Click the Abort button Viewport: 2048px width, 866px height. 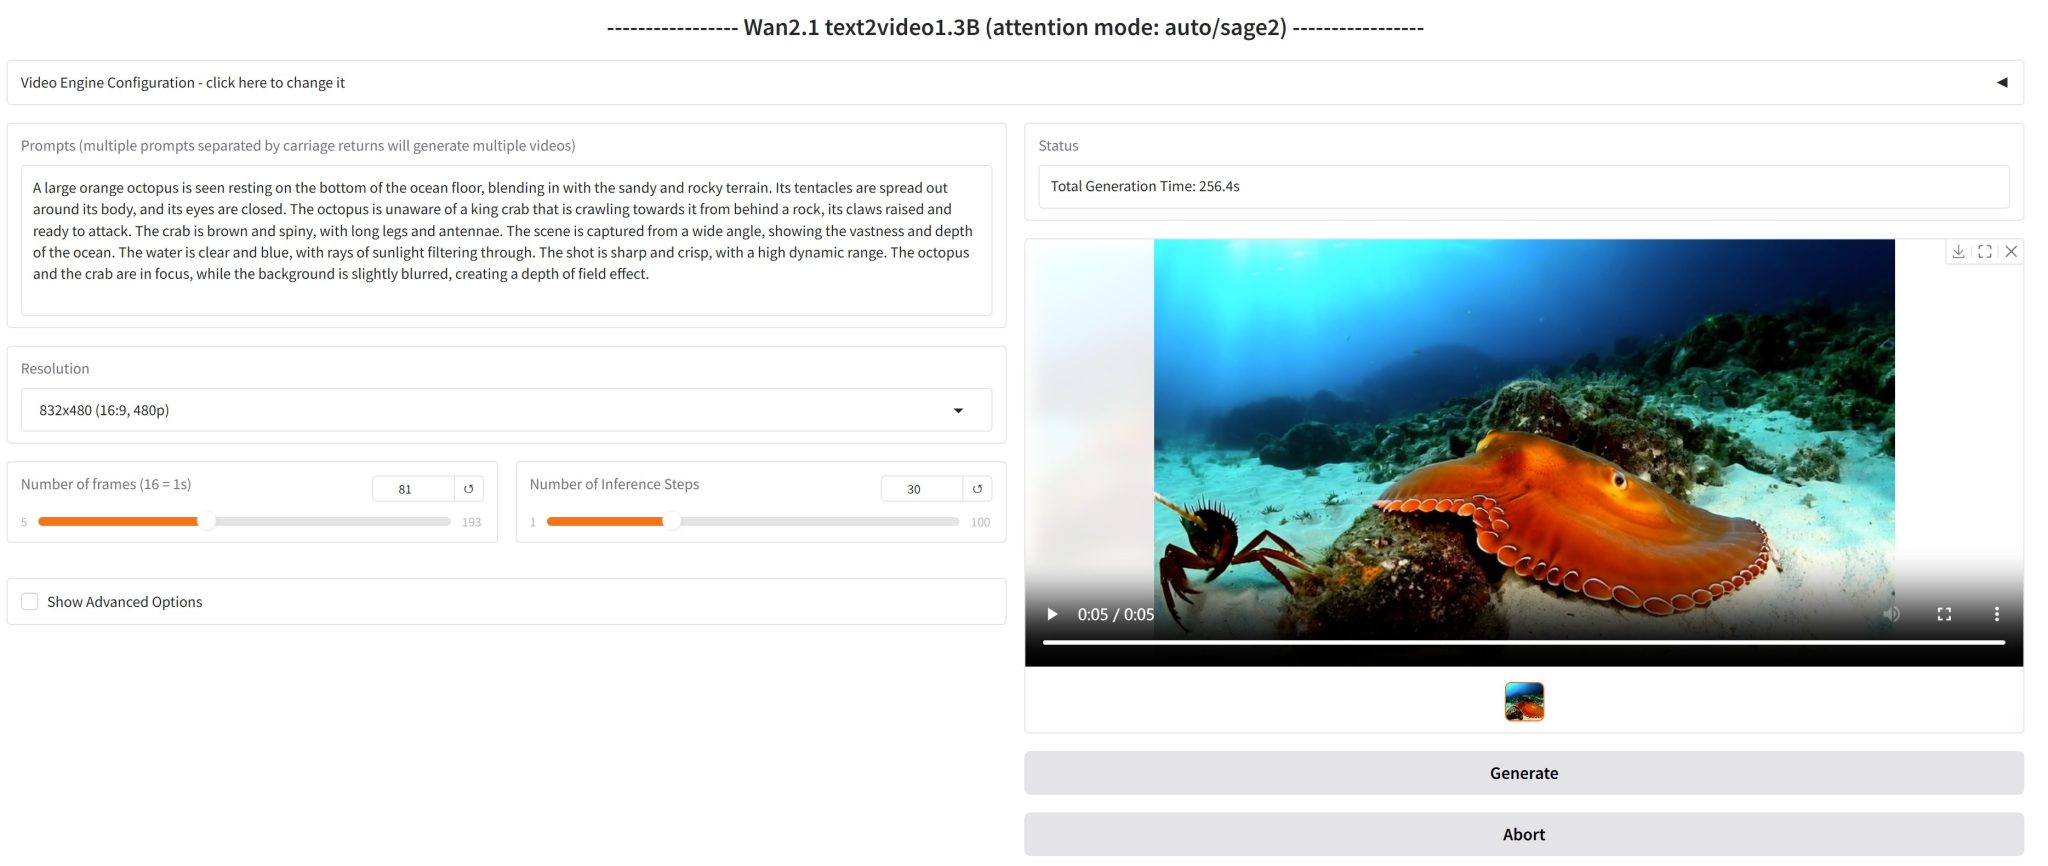coord(1524,834)
